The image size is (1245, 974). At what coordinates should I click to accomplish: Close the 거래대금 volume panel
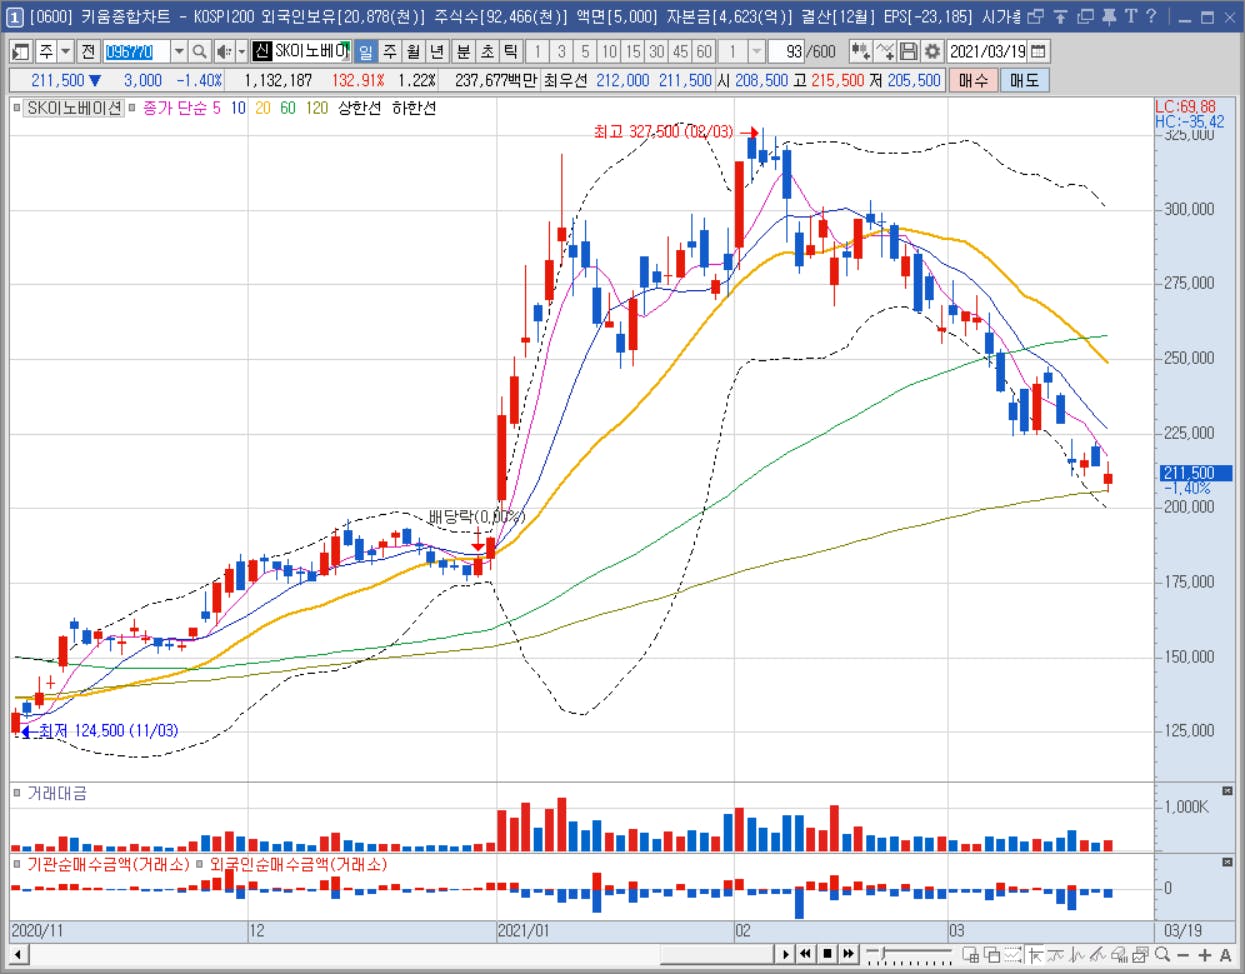[1227, 790]
